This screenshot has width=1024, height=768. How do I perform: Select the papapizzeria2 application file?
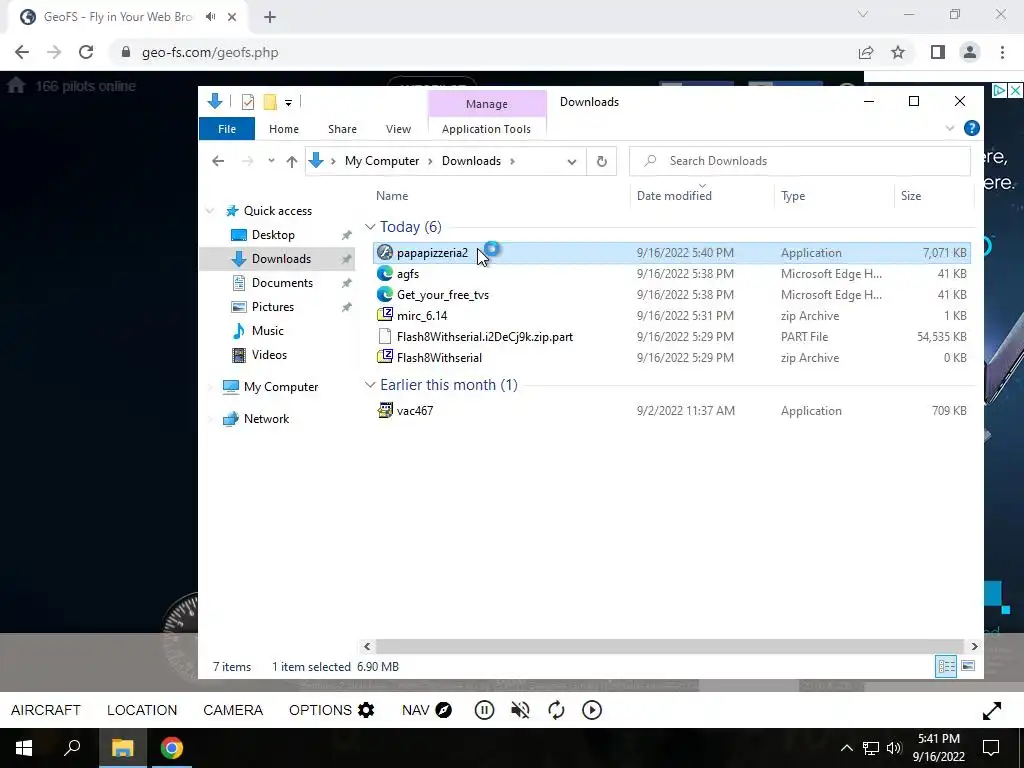click(672, 253)
